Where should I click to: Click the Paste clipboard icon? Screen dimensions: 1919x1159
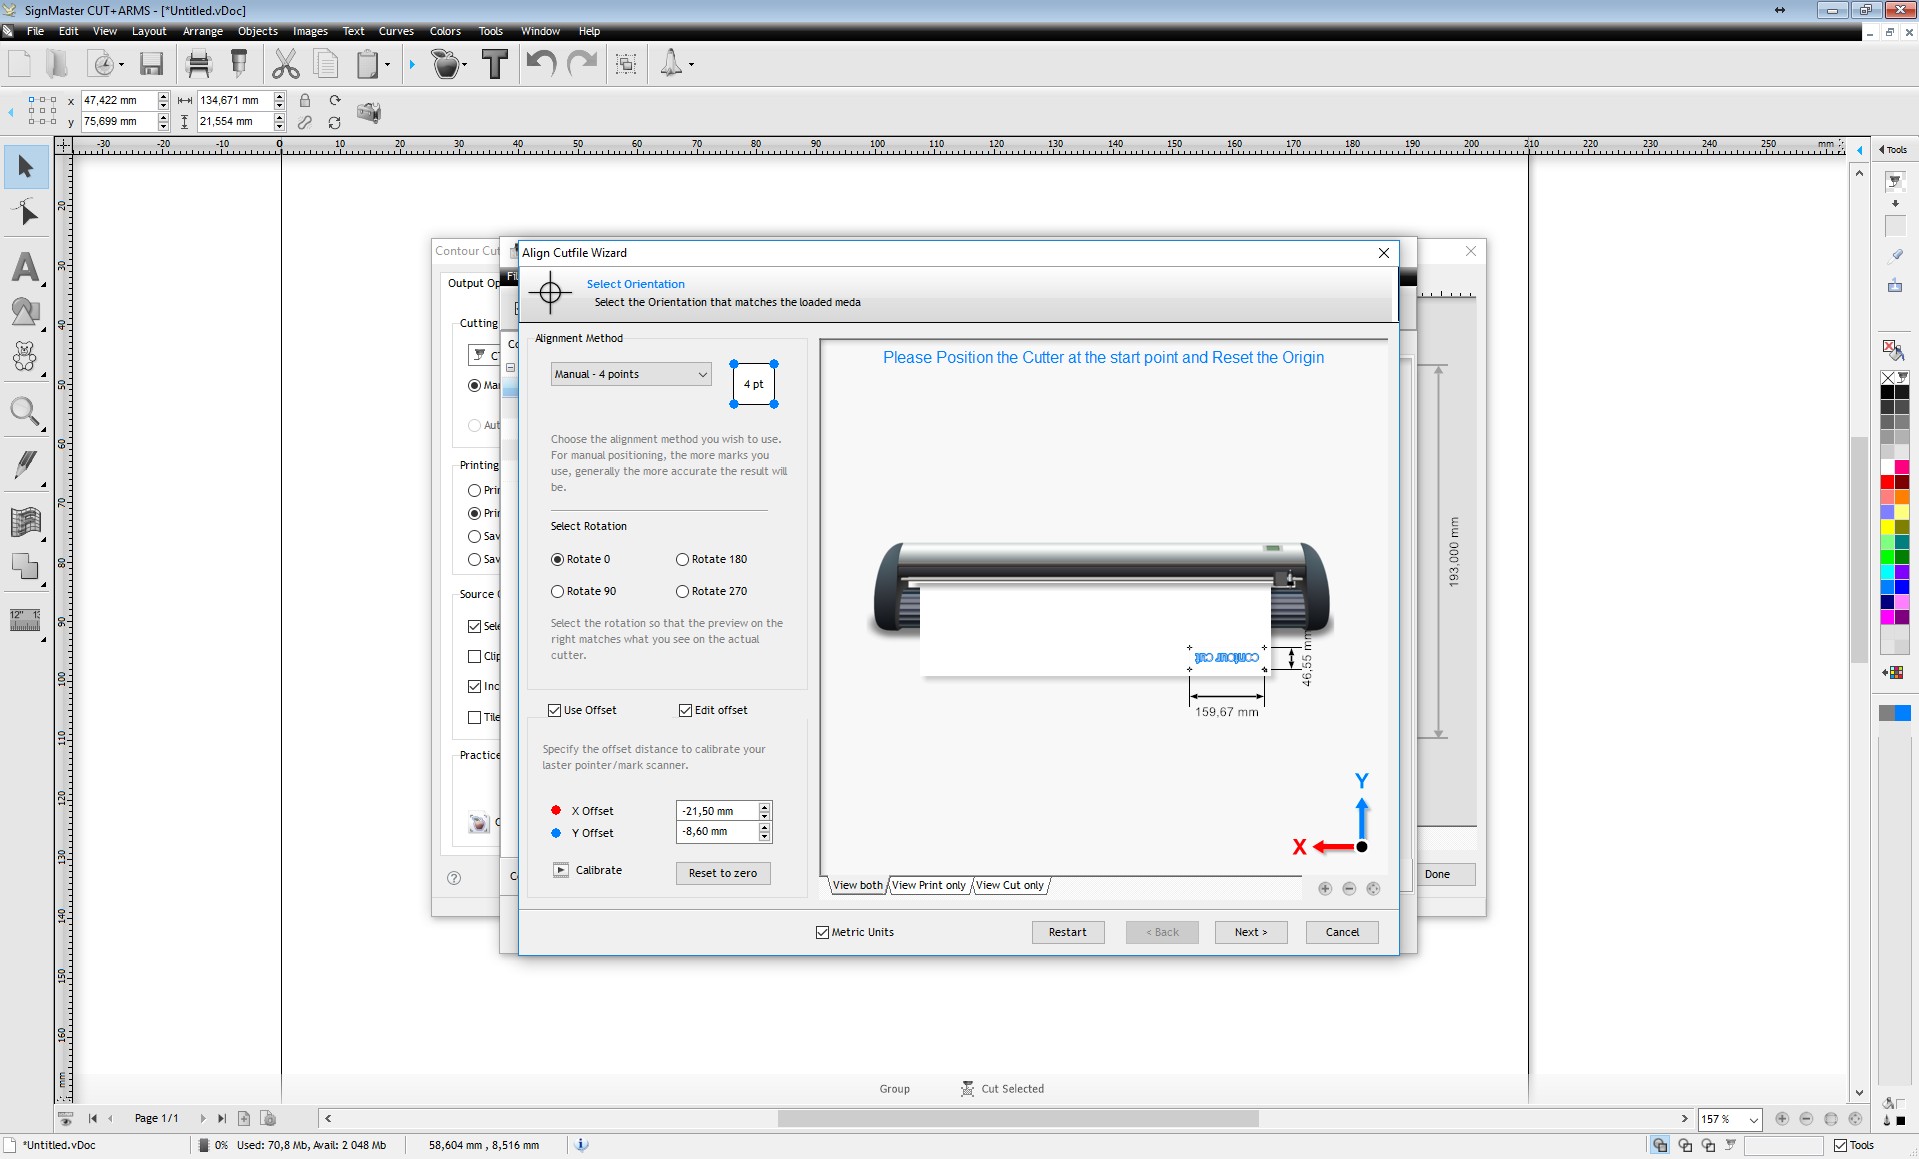[x=368, y=64]
